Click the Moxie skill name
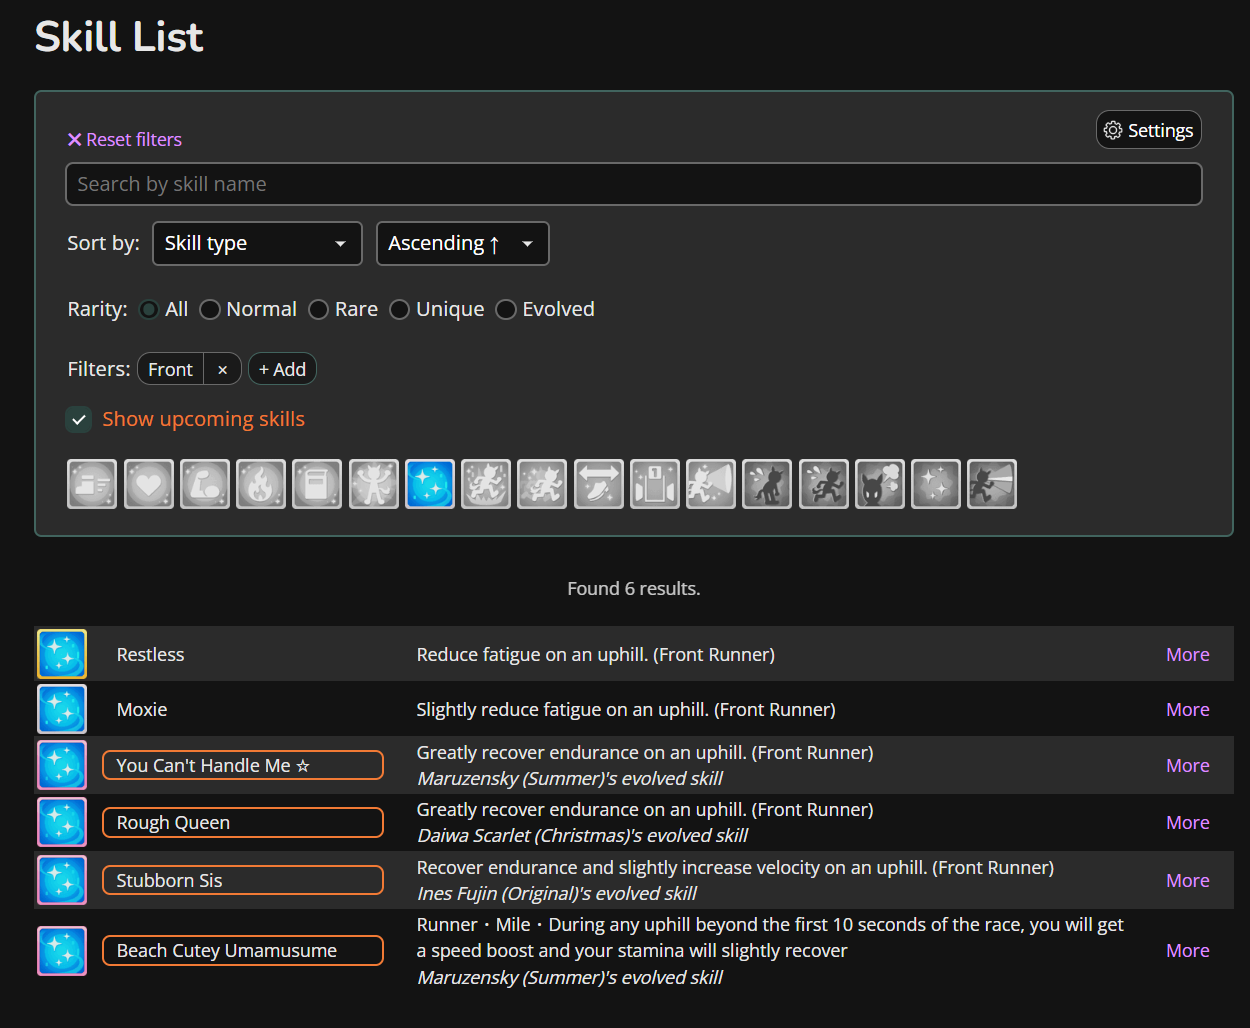This screenshot has height=1028, width=1250. point(142,709)
